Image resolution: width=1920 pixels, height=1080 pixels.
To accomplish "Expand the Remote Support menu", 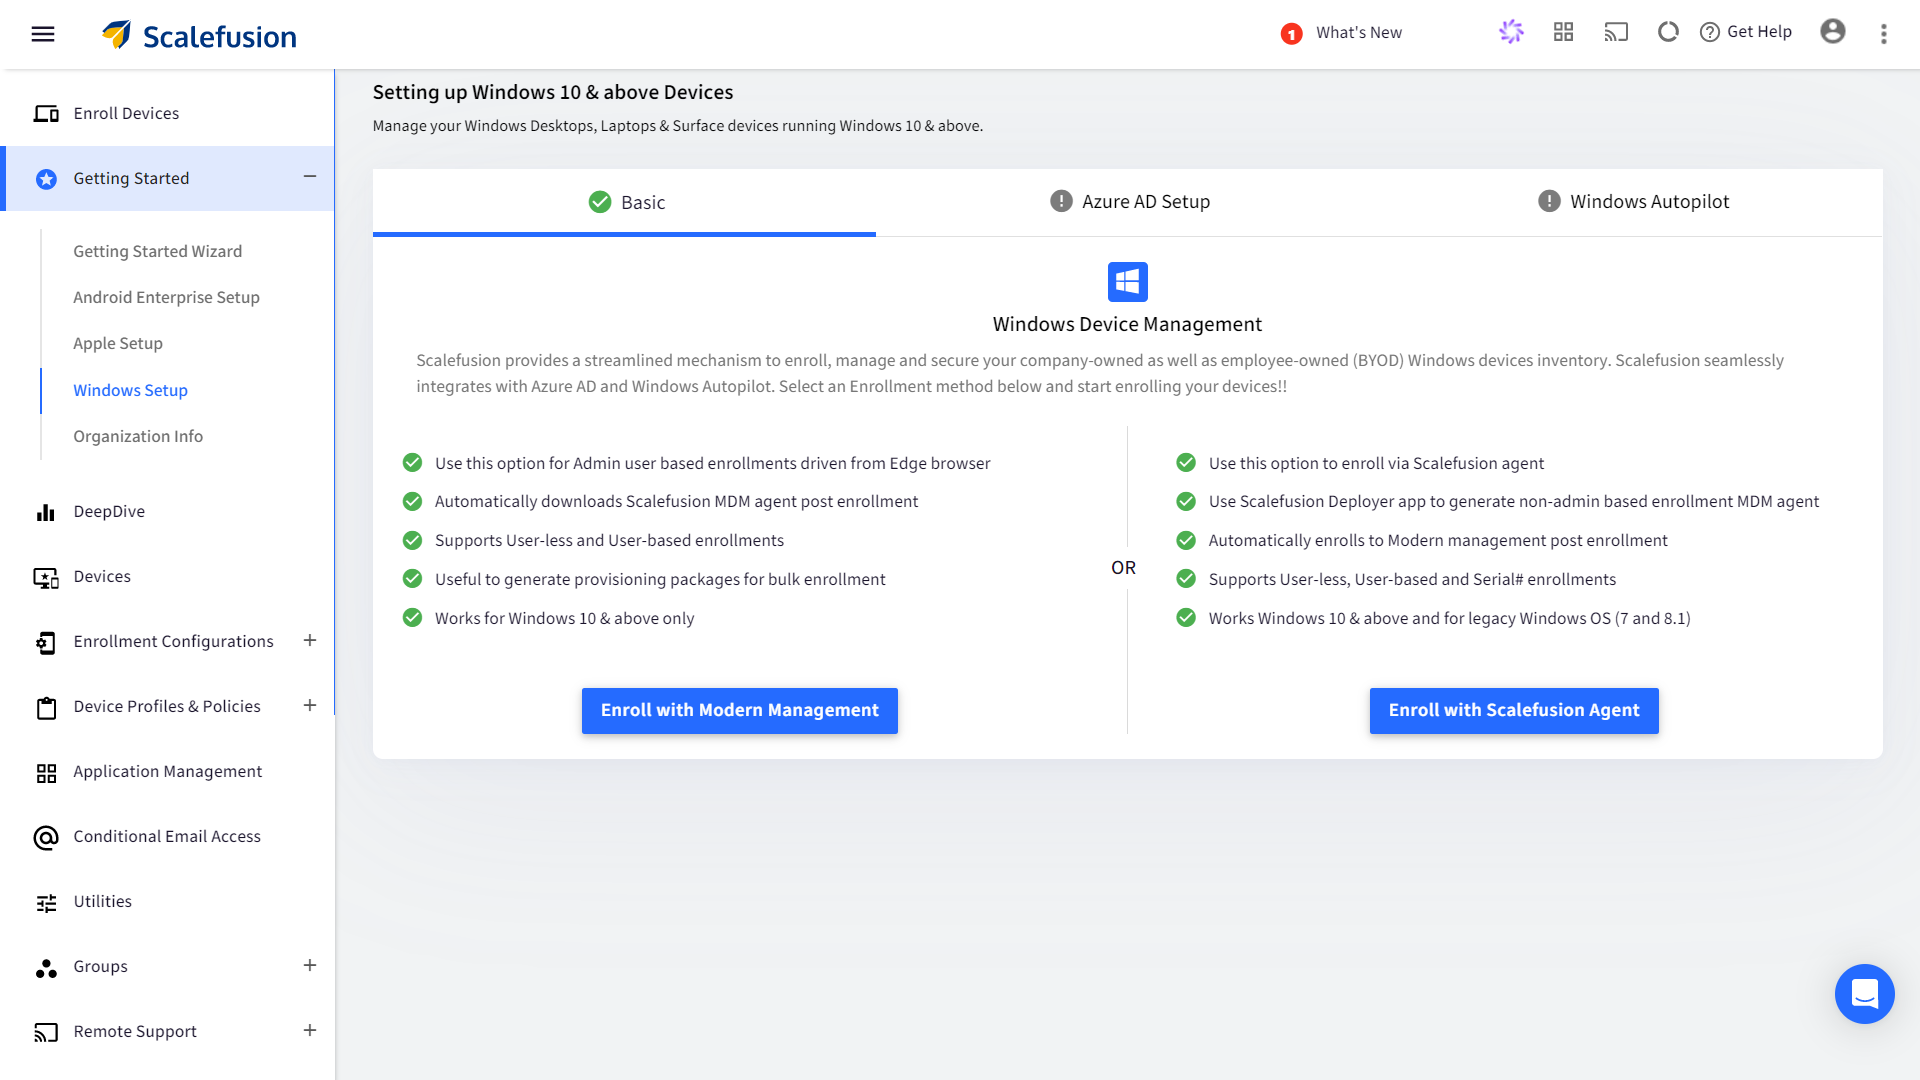I will [310, 1030].
